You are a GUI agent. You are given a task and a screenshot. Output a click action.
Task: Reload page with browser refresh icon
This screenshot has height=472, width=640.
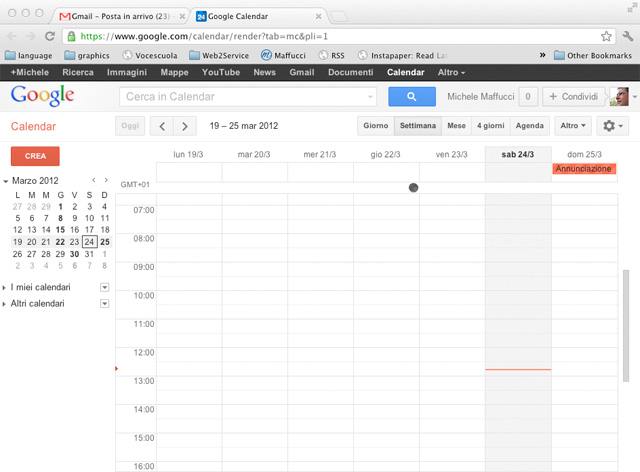[50, 36]
